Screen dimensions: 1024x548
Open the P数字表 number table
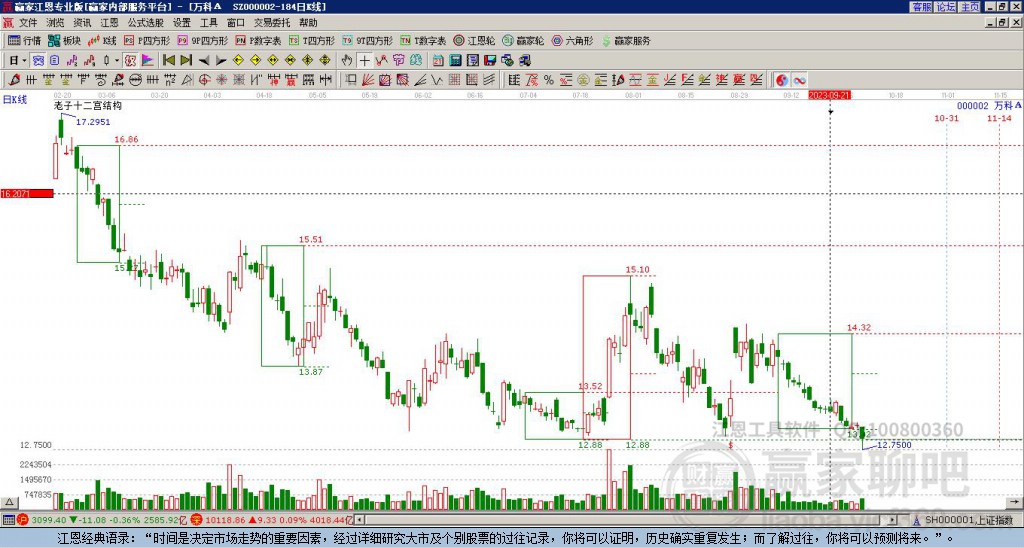click(x=259, y=40)
